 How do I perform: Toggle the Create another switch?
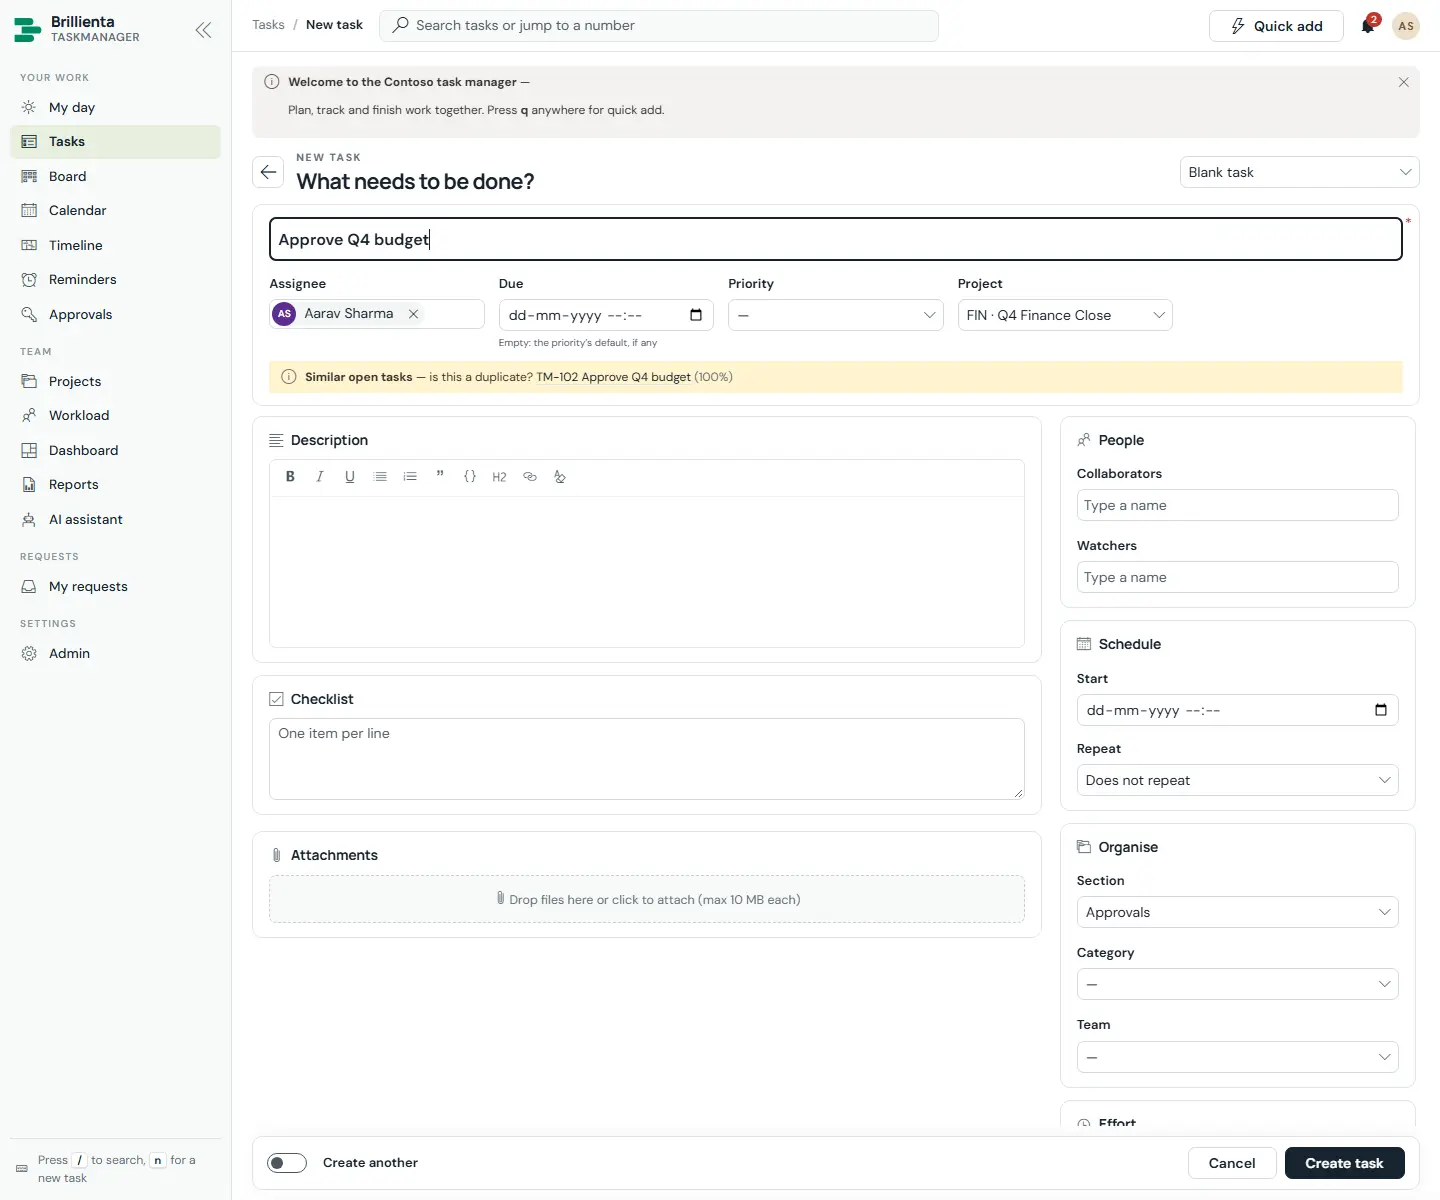[287, 1163]
